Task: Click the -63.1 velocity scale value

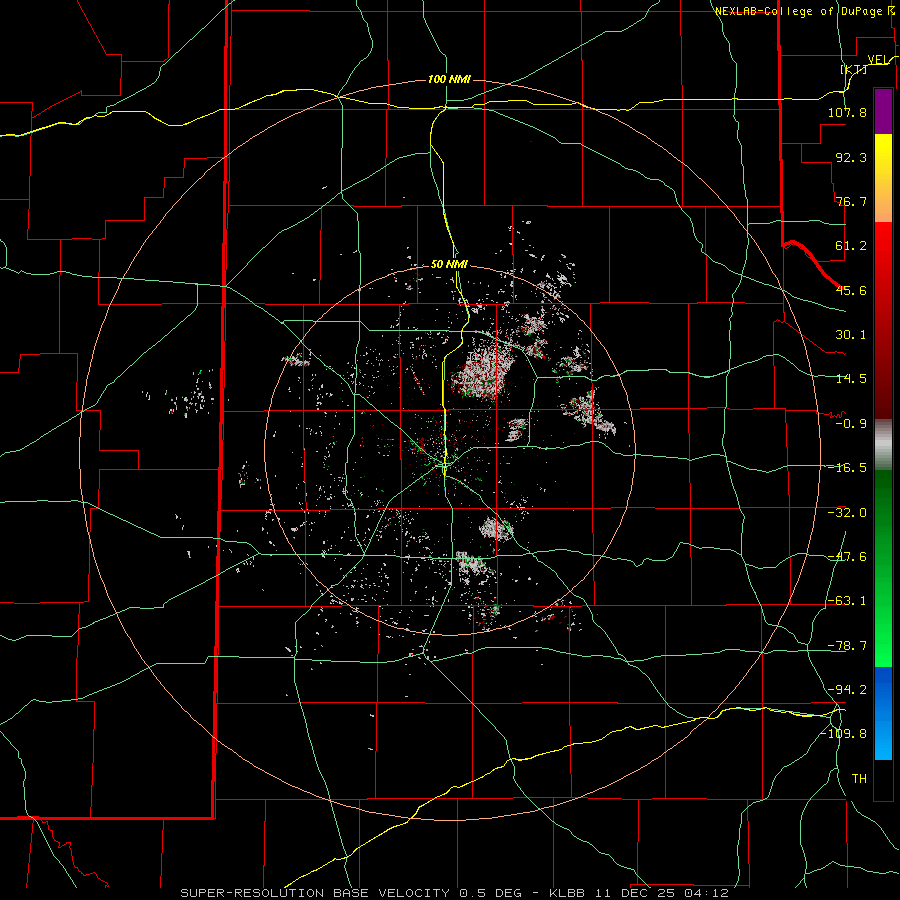Action: (847, 601)
